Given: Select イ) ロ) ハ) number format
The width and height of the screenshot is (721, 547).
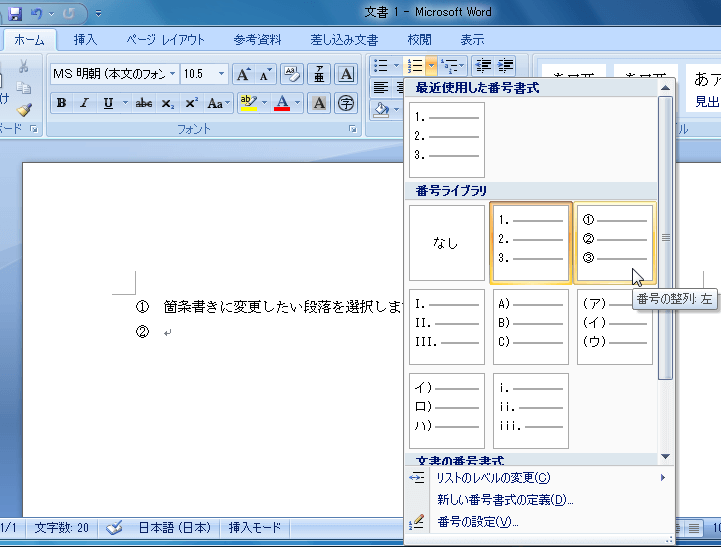Looking at the screenshot, I should click(x=447, y=411).
